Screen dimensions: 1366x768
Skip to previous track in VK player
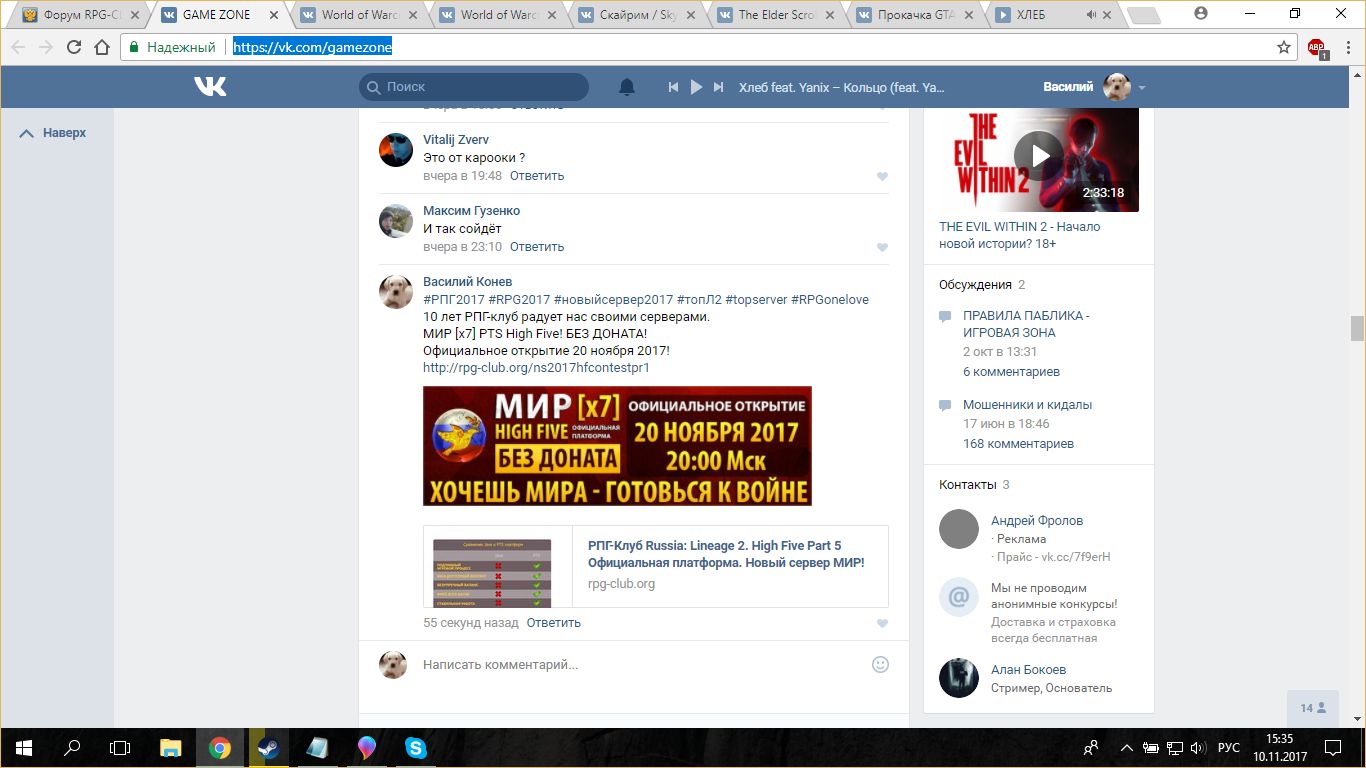(674, 87)
